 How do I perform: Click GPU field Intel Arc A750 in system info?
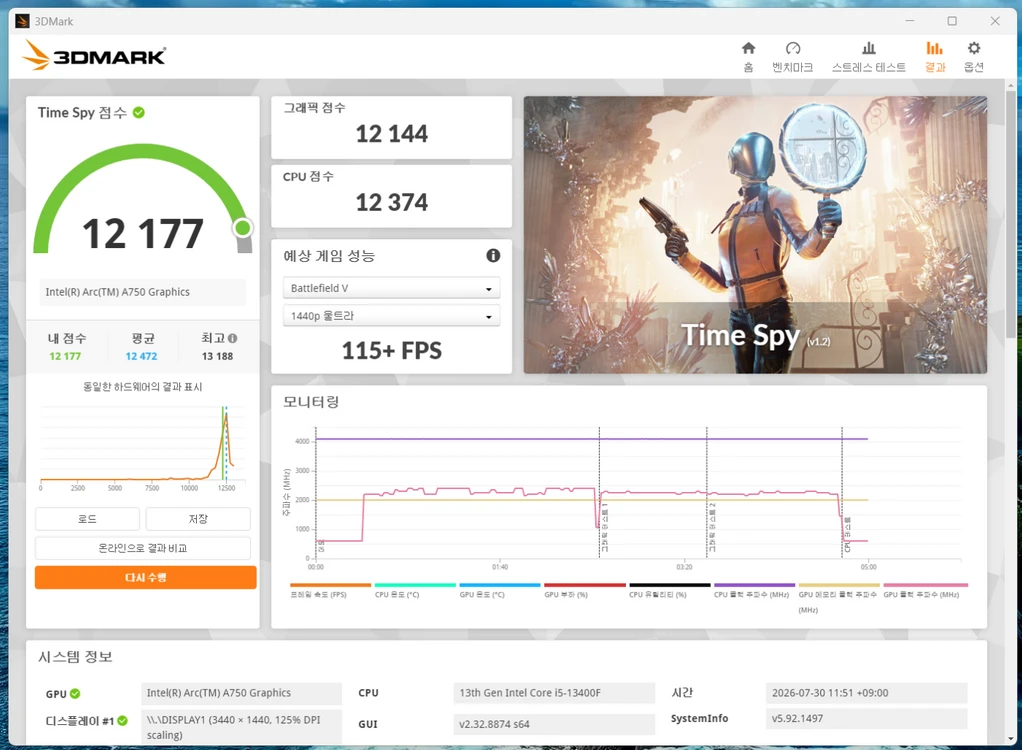click(x=241, y=693)
